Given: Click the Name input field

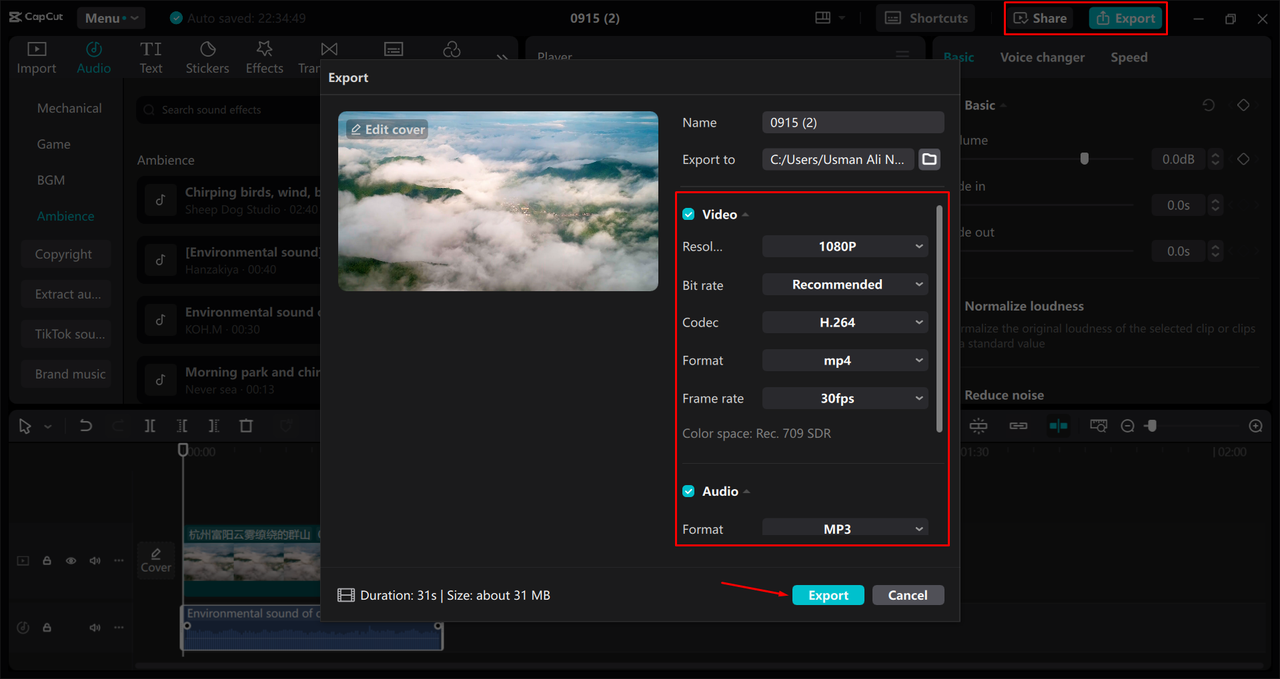Looking at the screenshot, I should click(x=853, y=122).
